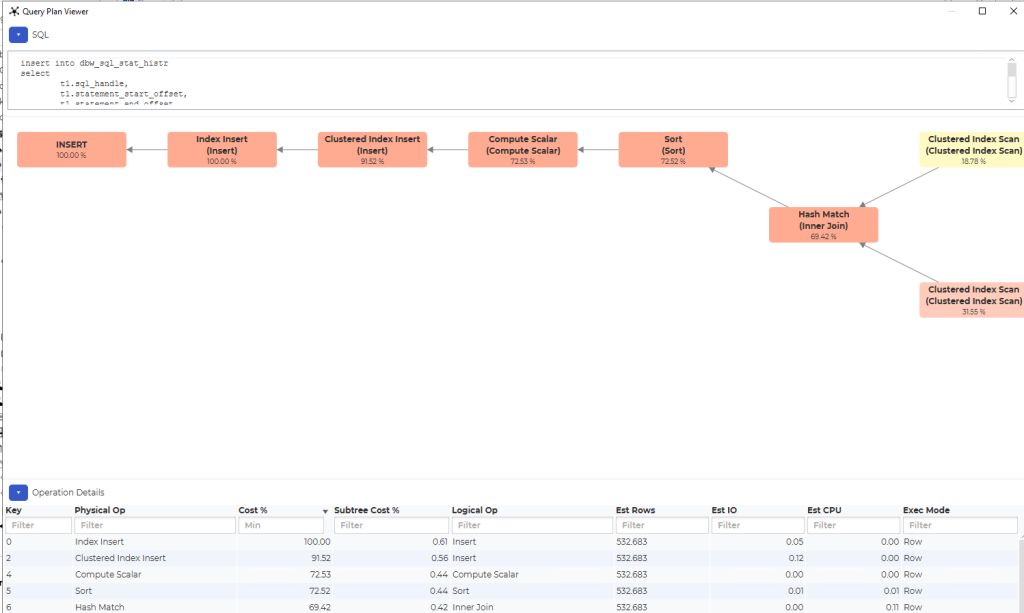Focus the Logical Op filter field
Viewport: 1024px width, 613px height.
[x=532, y=525]
